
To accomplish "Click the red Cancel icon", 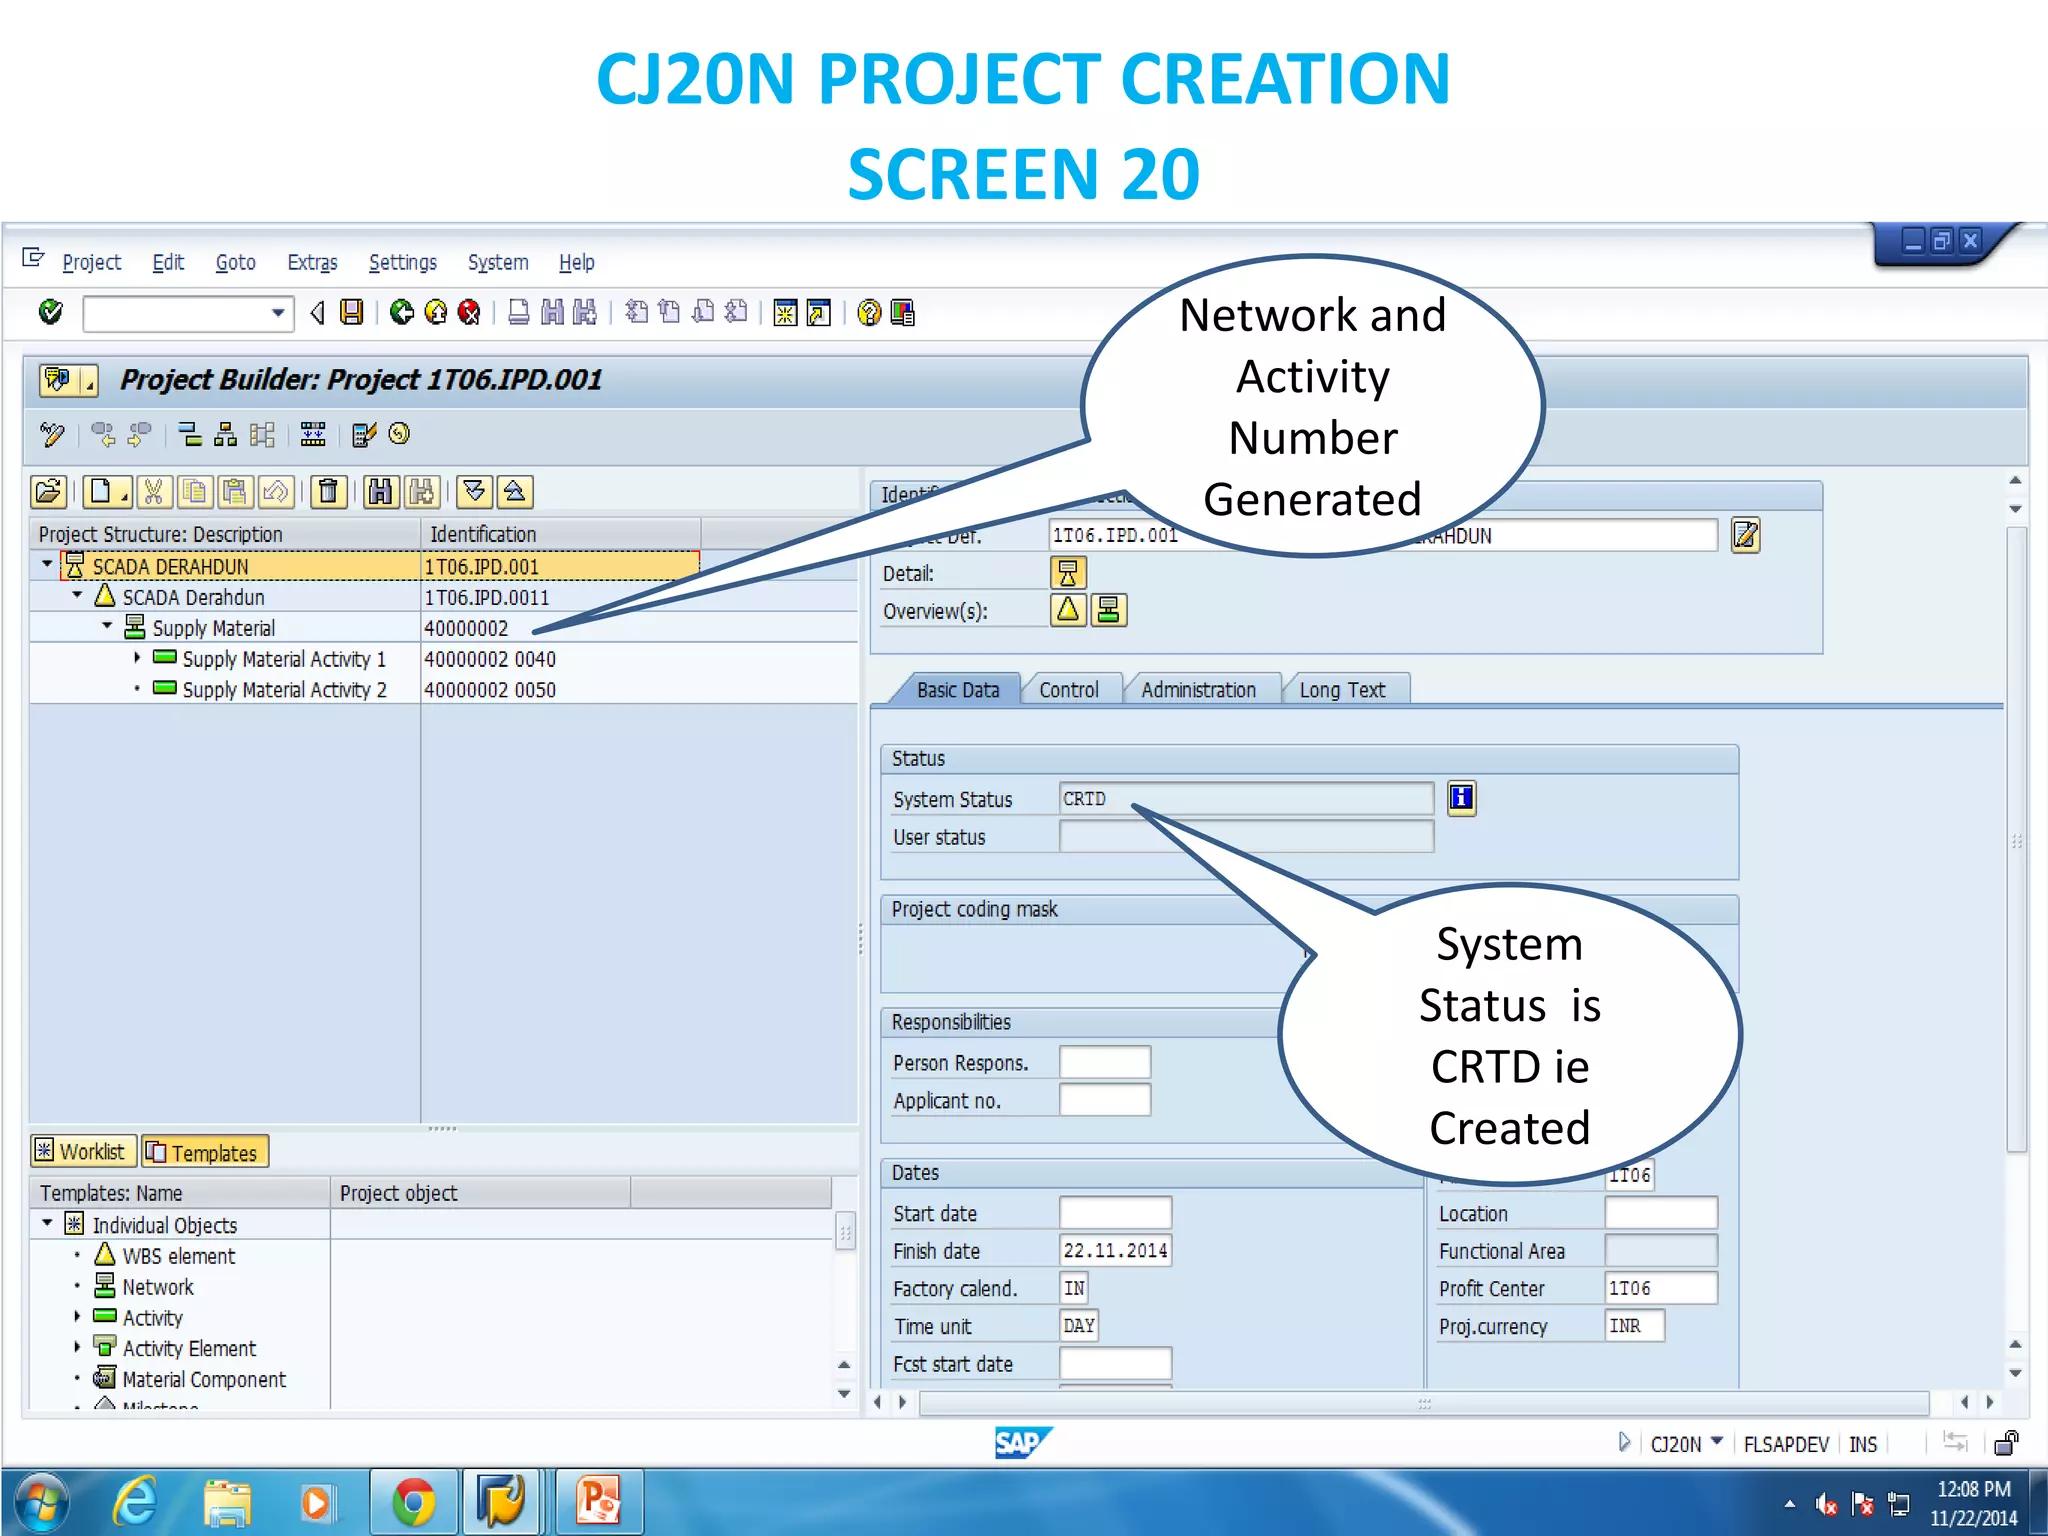I will click(x=469, y=313).
